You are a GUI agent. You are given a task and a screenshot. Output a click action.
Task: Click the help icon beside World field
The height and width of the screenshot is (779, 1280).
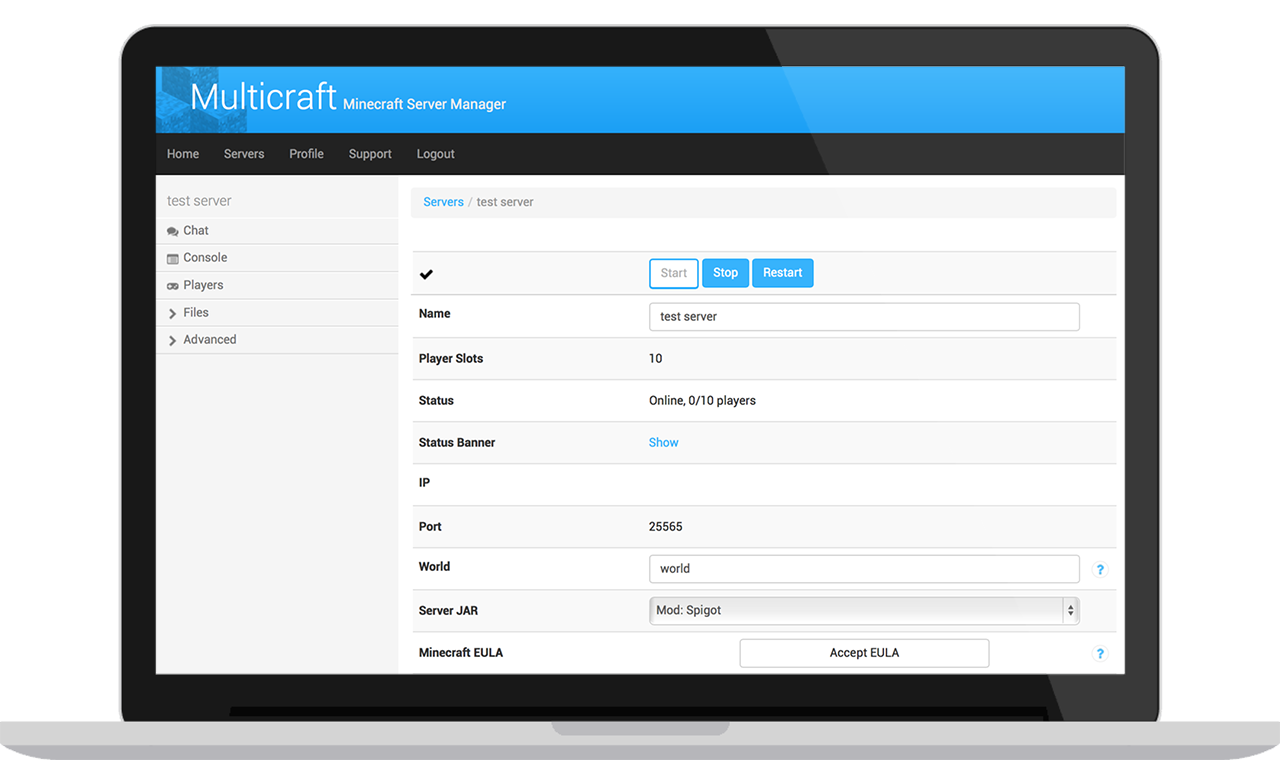point(1100,570)
